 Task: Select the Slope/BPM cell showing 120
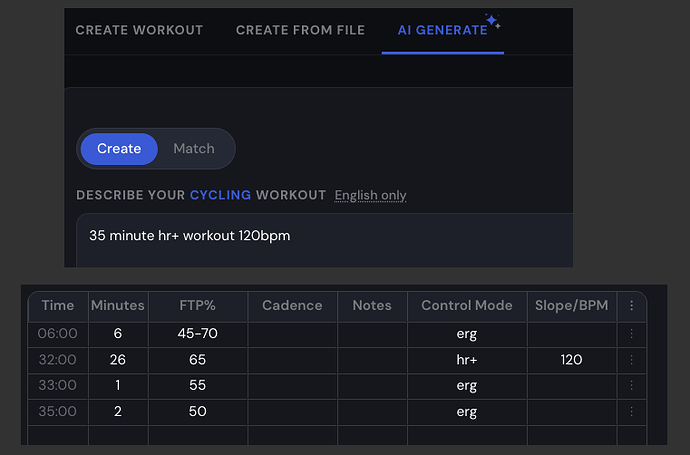pyautogui.click(x=572, y=360)
